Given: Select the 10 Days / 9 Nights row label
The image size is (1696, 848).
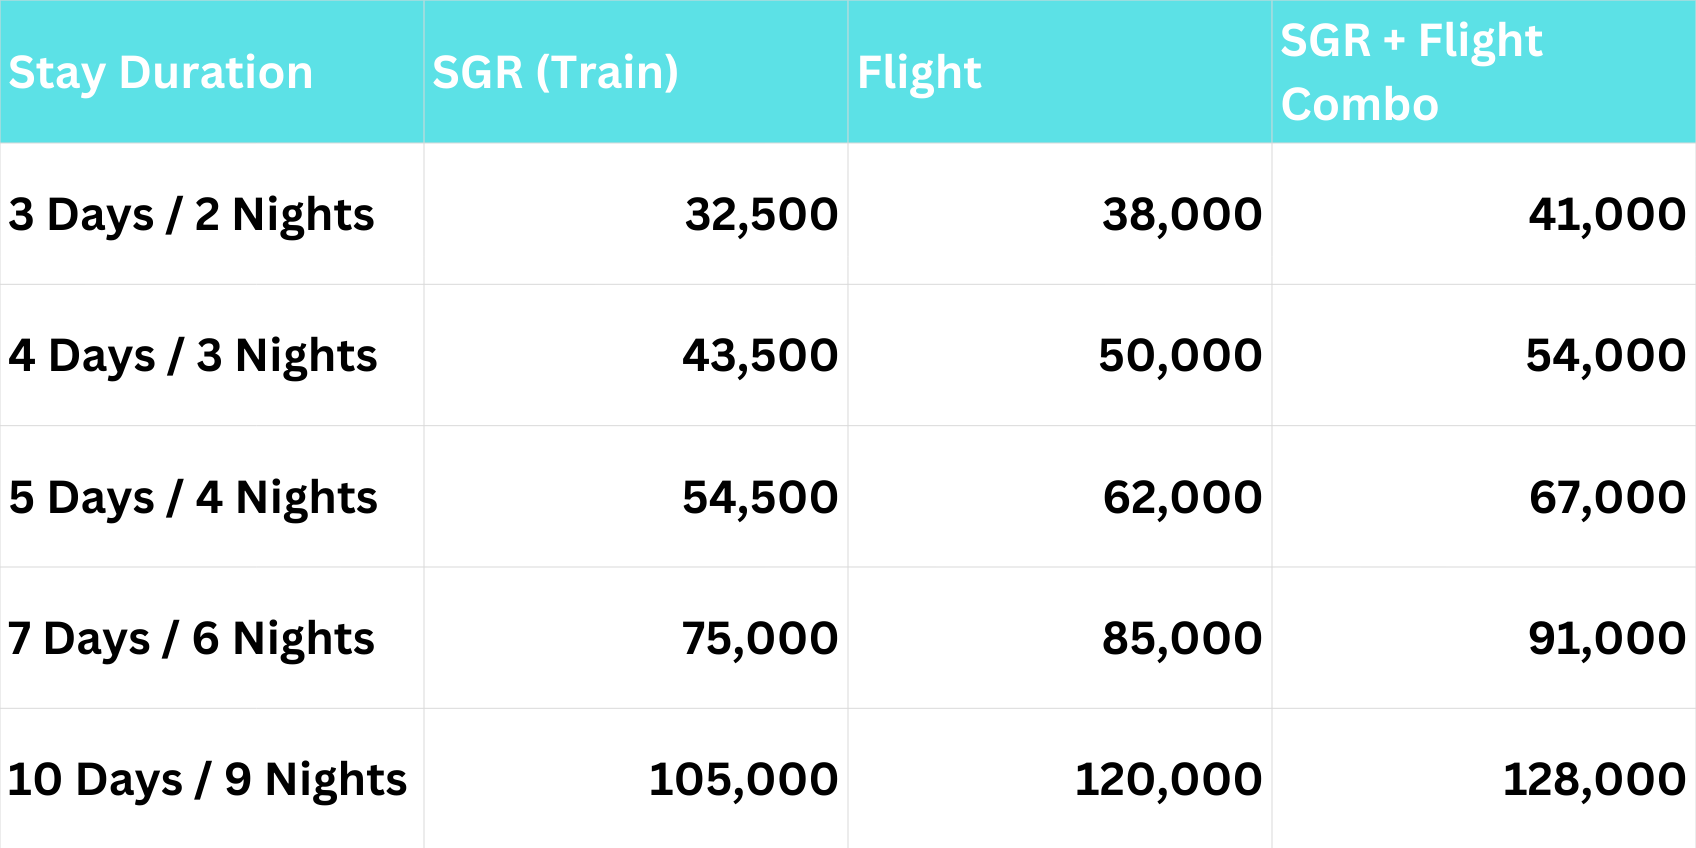Looking at the screenshot, I should 207,780.
